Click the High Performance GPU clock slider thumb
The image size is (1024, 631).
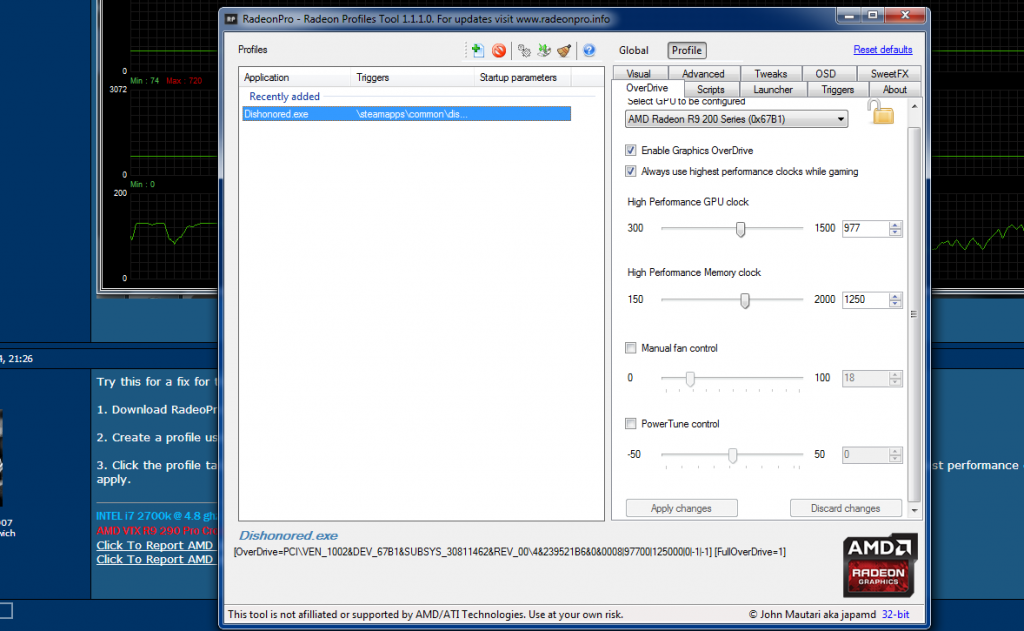coord(740,229)
